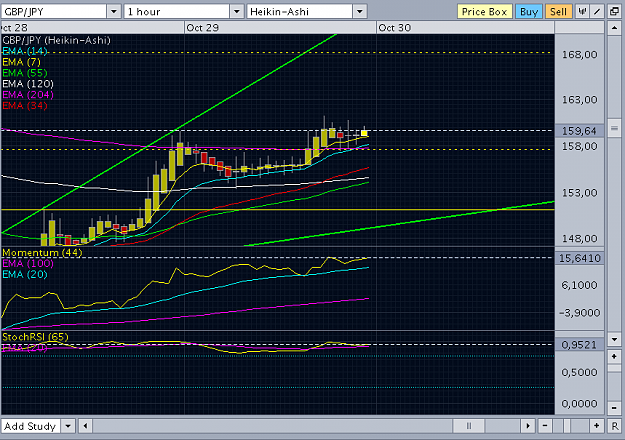Click the EMA (204) legend label

click(28, 94)
